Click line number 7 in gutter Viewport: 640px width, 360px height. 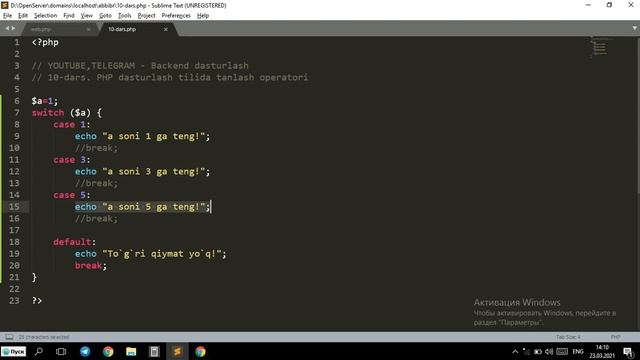point(17,113)
